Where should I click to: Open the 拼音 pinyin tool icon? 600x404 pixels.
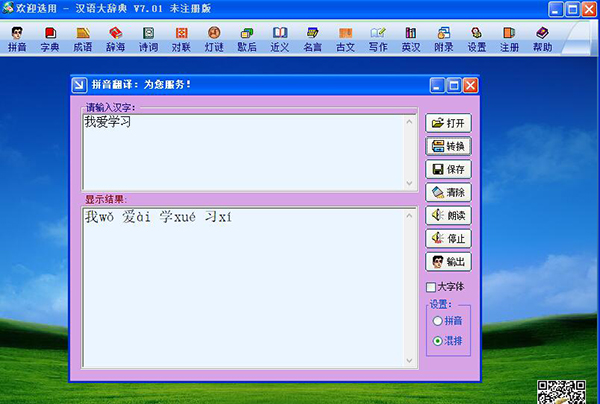coord(17,39)
